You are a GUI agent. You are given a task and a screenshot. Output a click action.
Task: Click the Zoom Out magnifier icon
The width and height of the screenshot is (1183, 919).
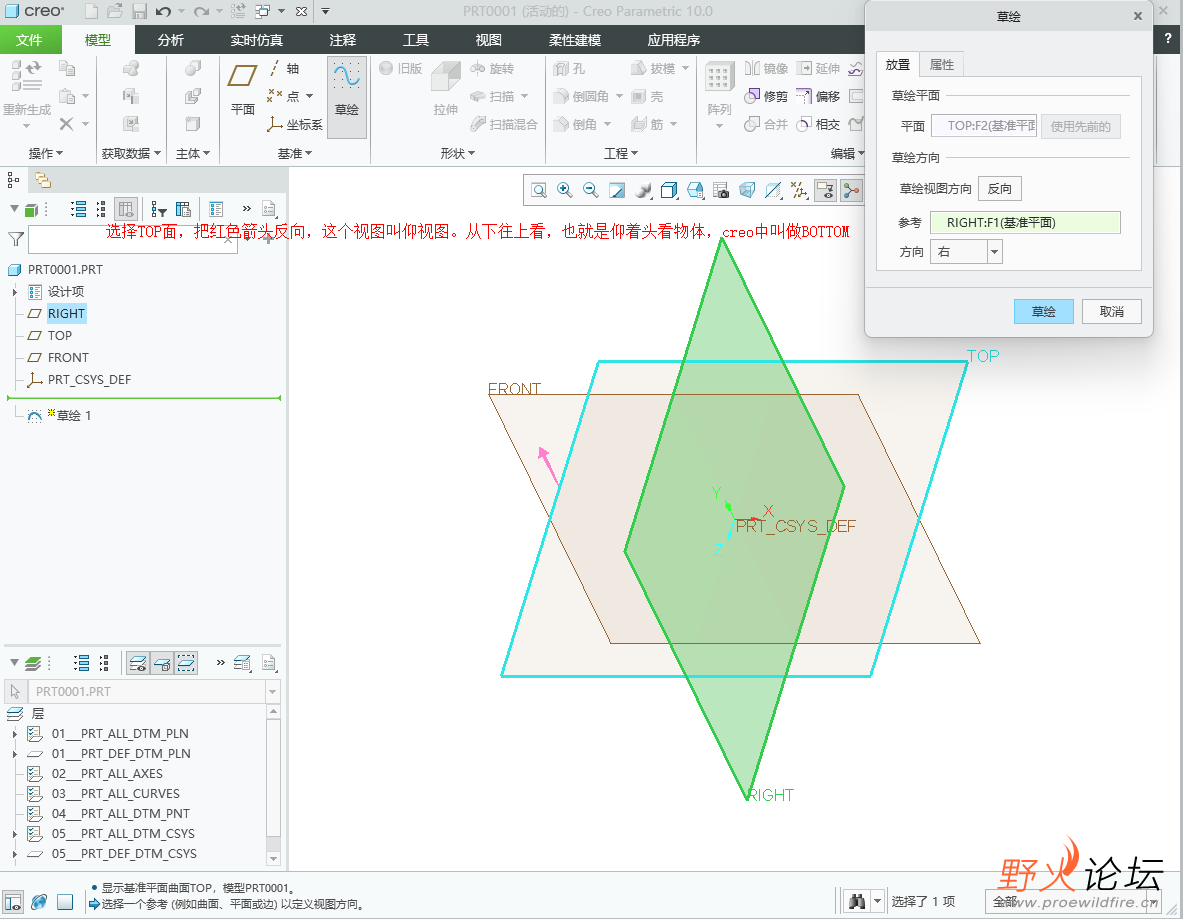coord(591,190)
